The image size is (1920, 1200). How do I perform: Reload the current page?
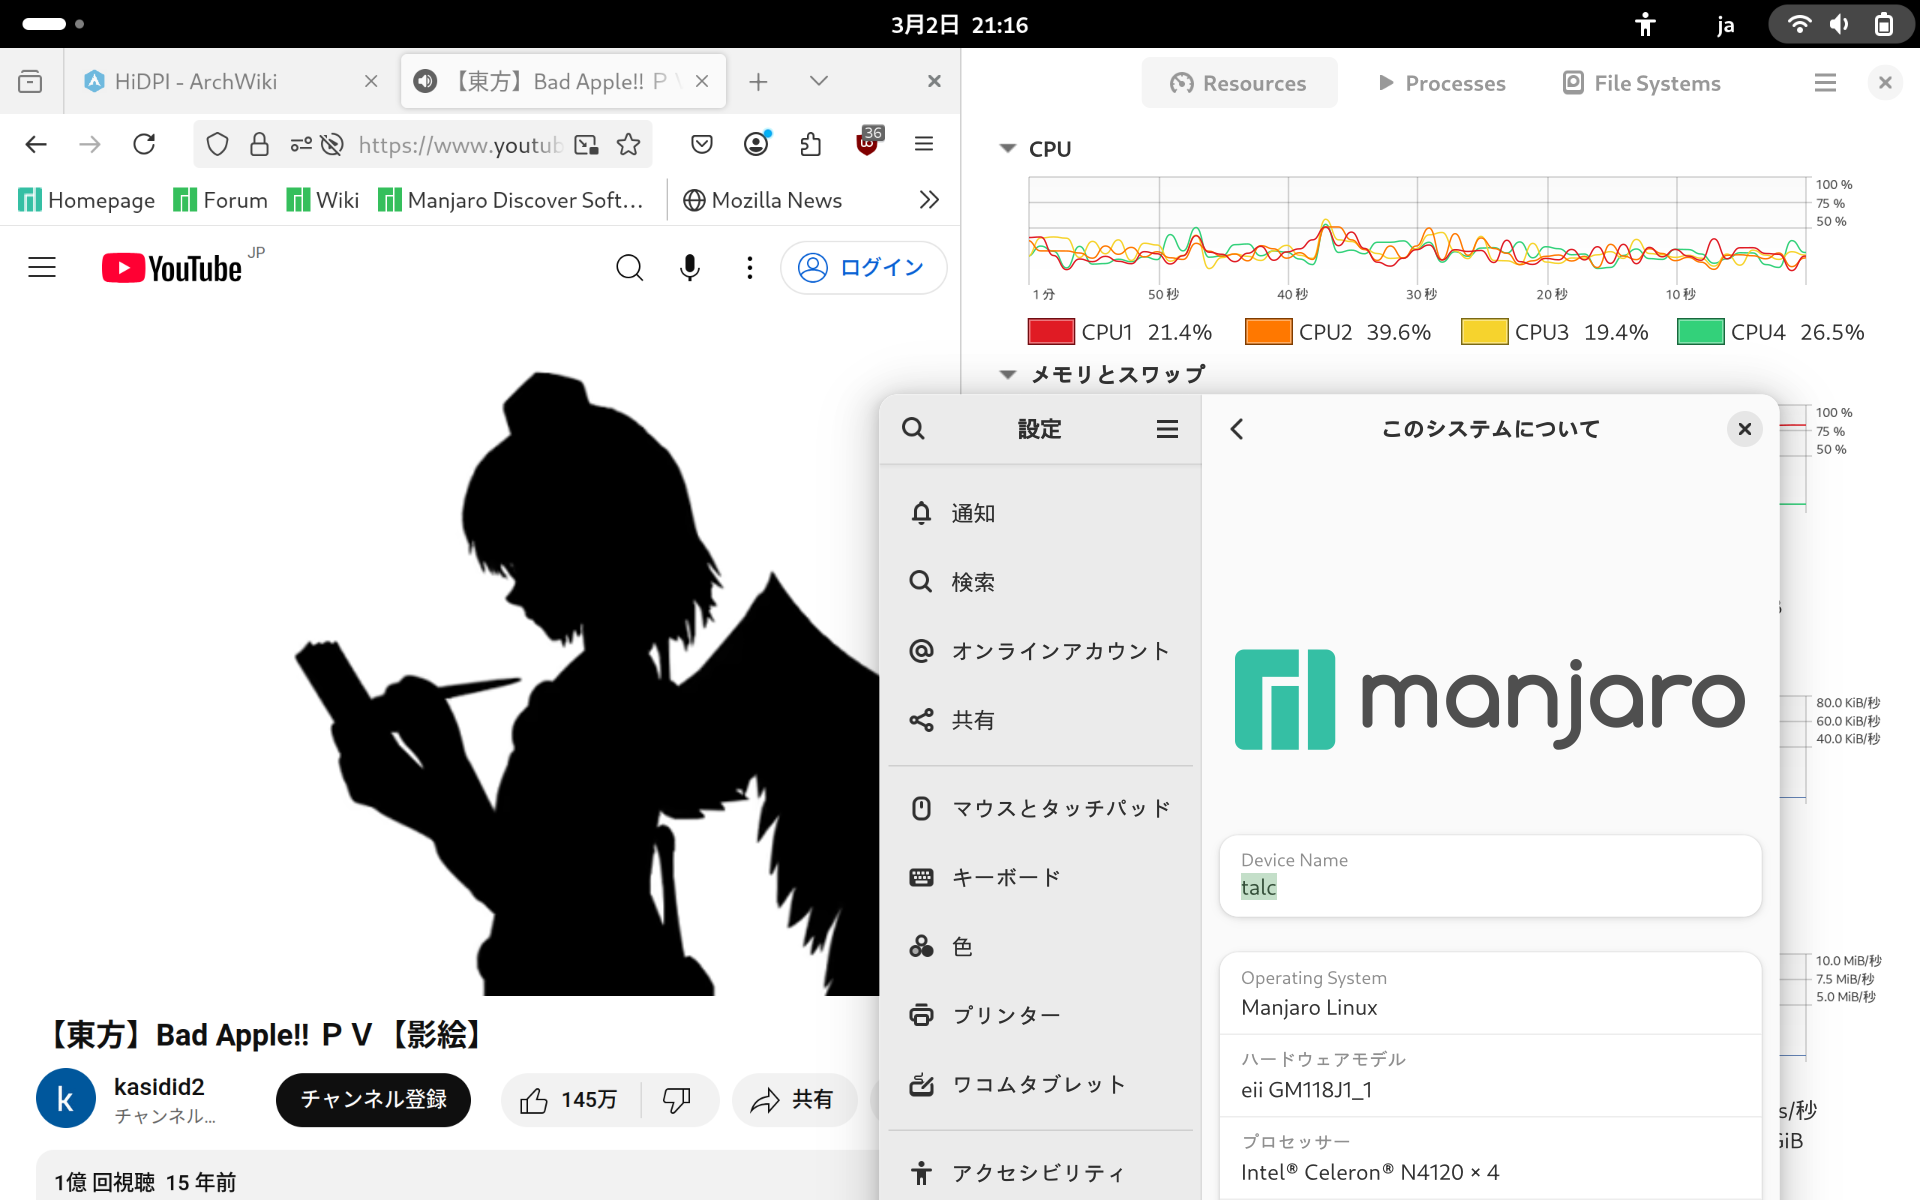(x=144, y=145)
